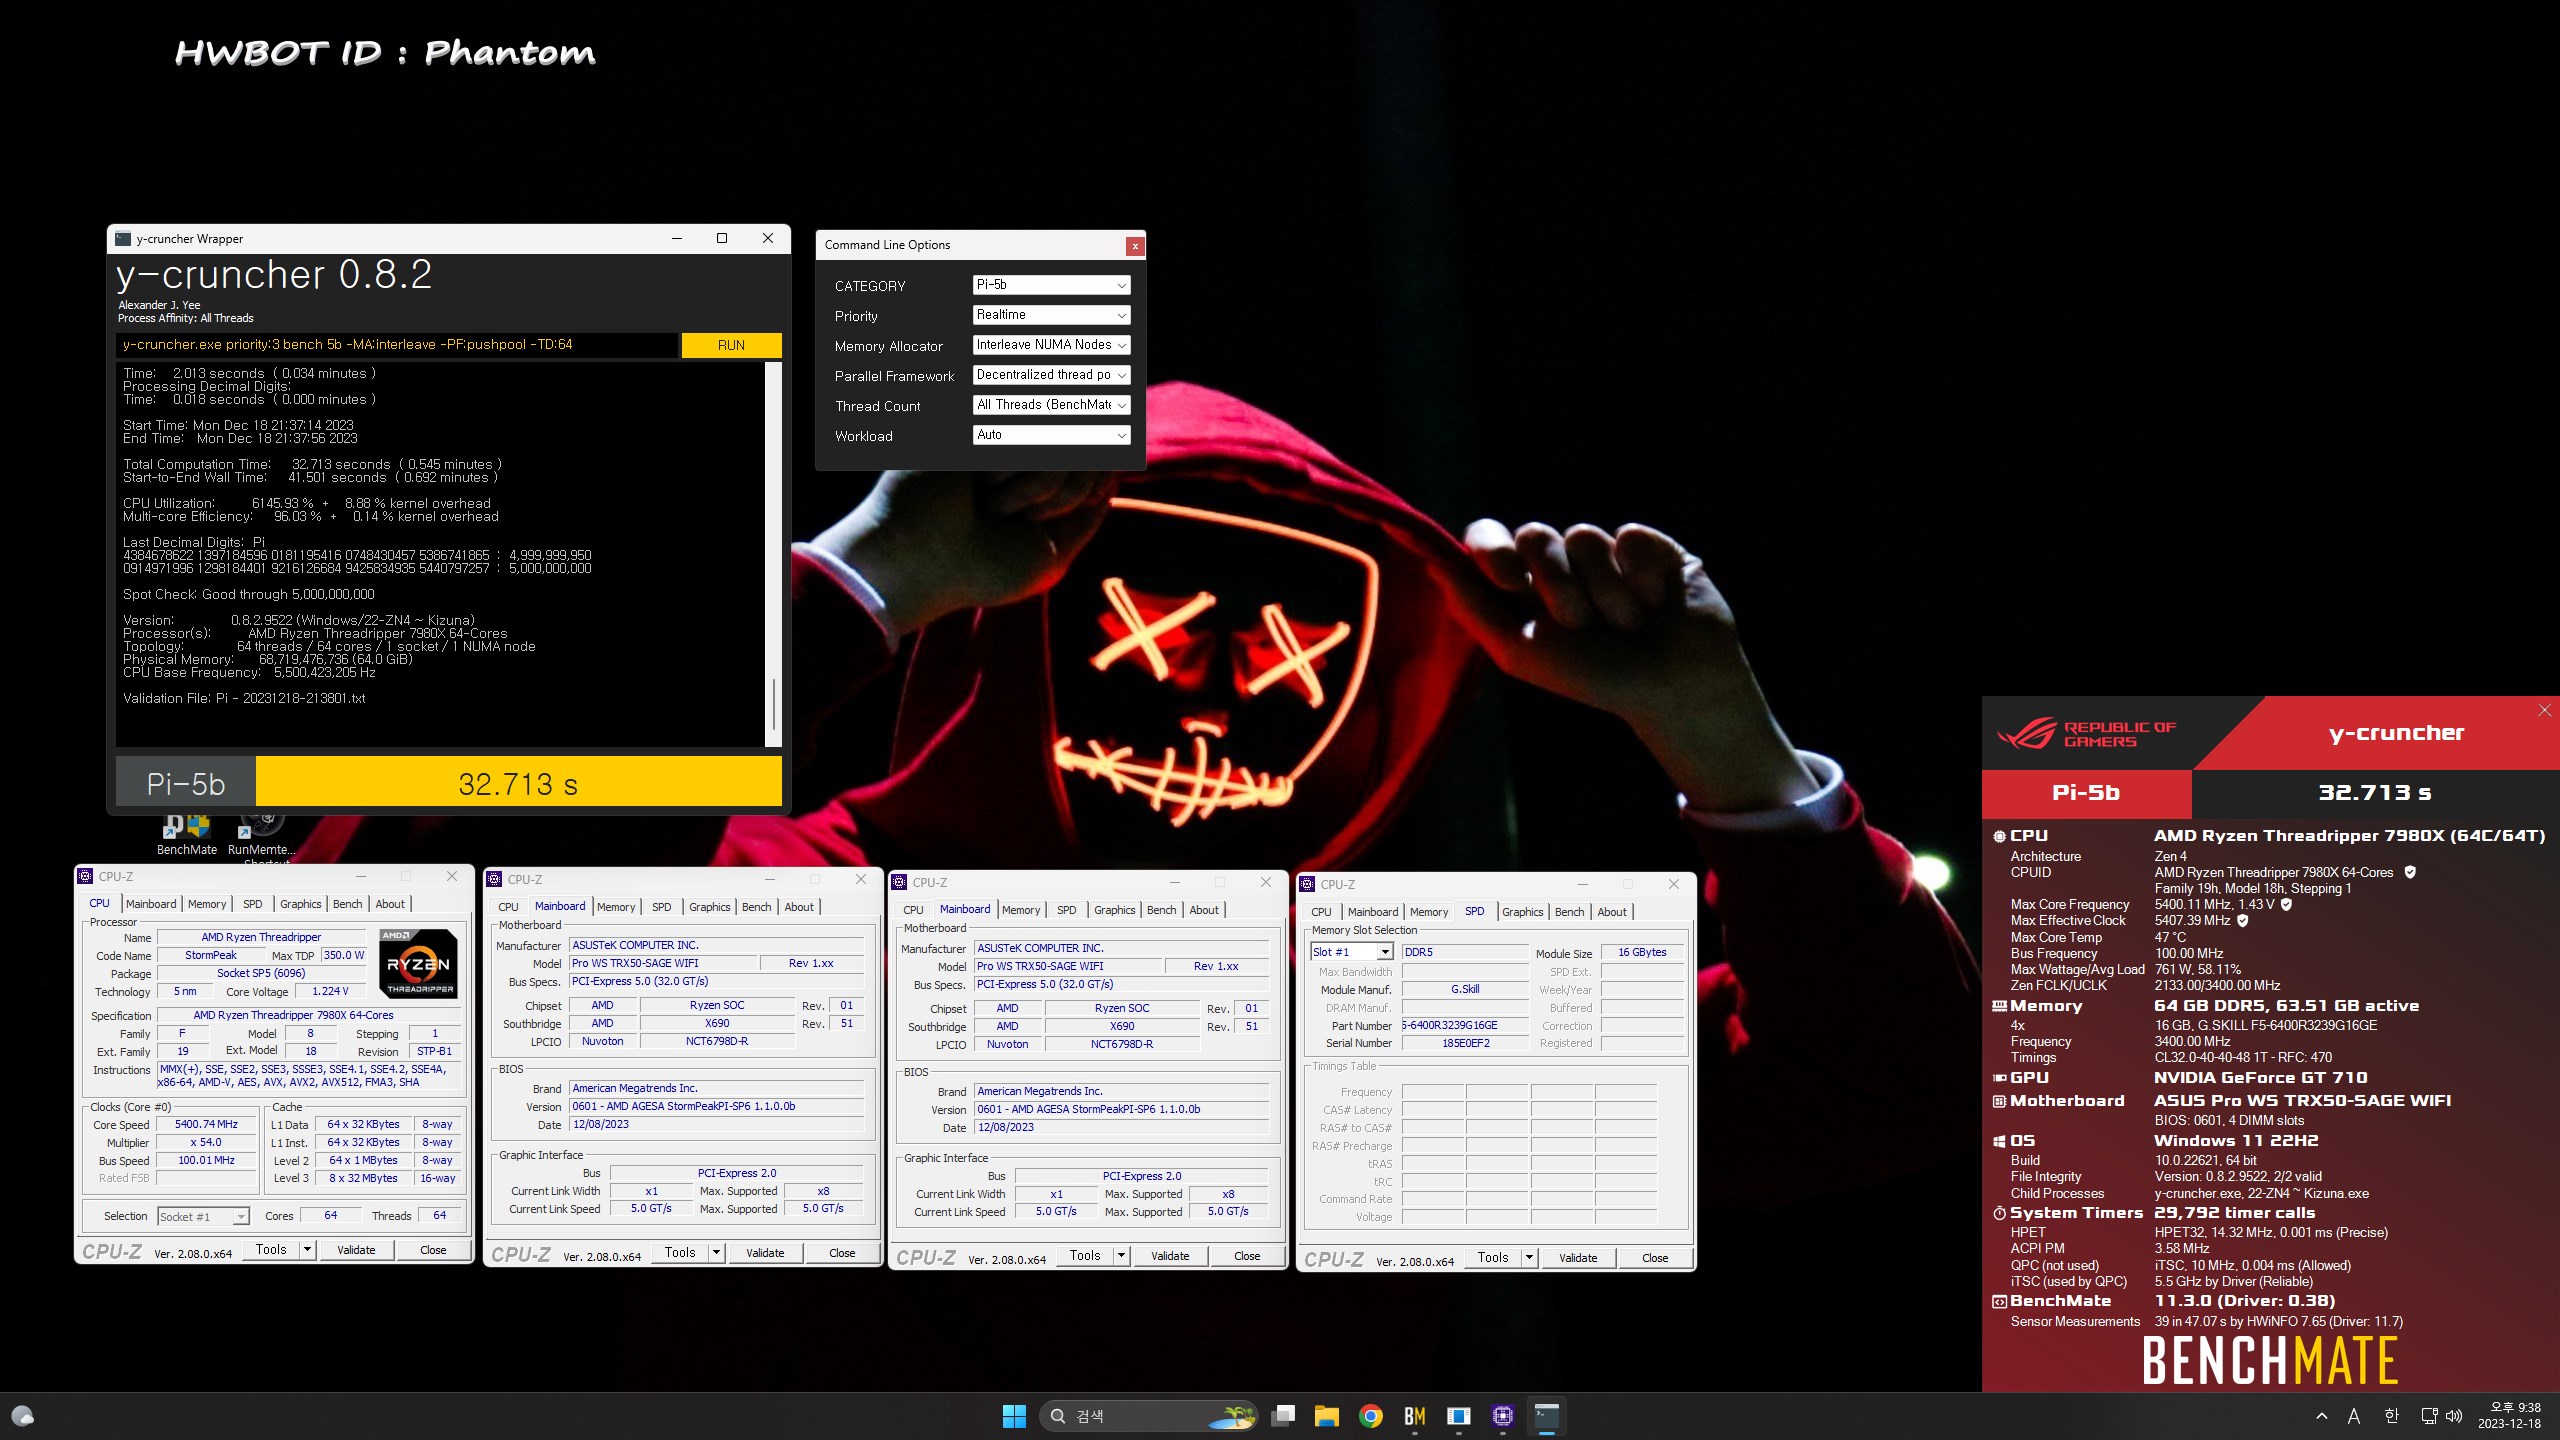The height and width of the screenshot is (1440, 2560).
Task: Open File Explorer from the taskbar
Action: point(1327,1416)
